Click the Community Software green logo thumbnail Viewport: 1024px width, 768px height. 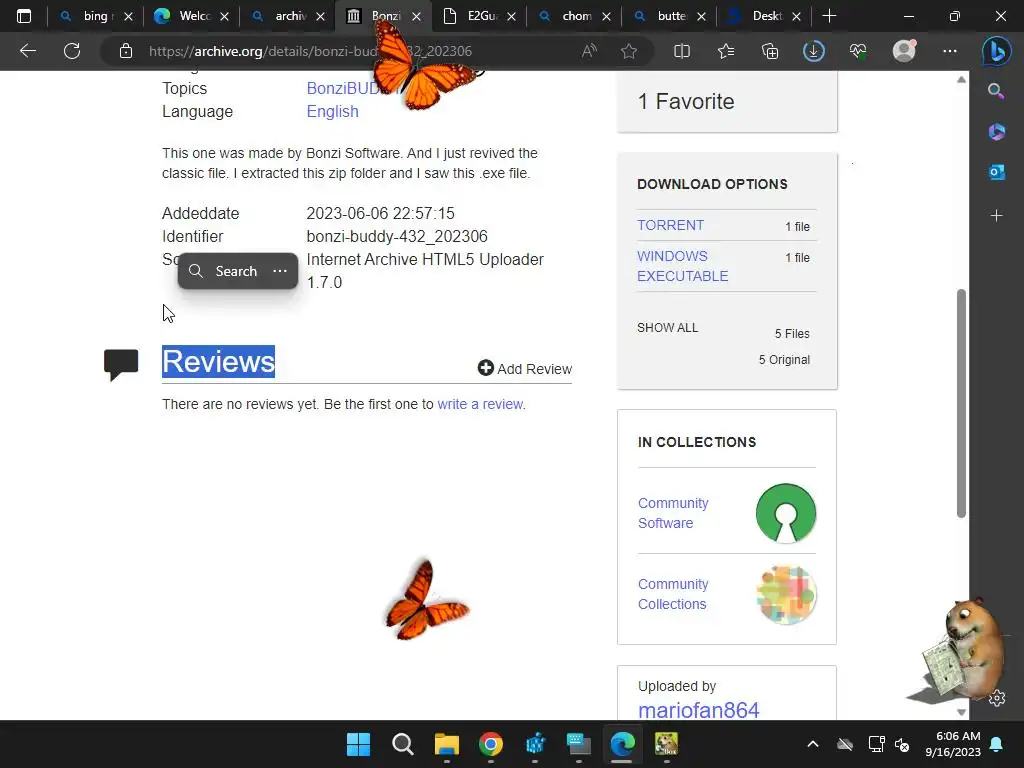click(x=786, y=513)
